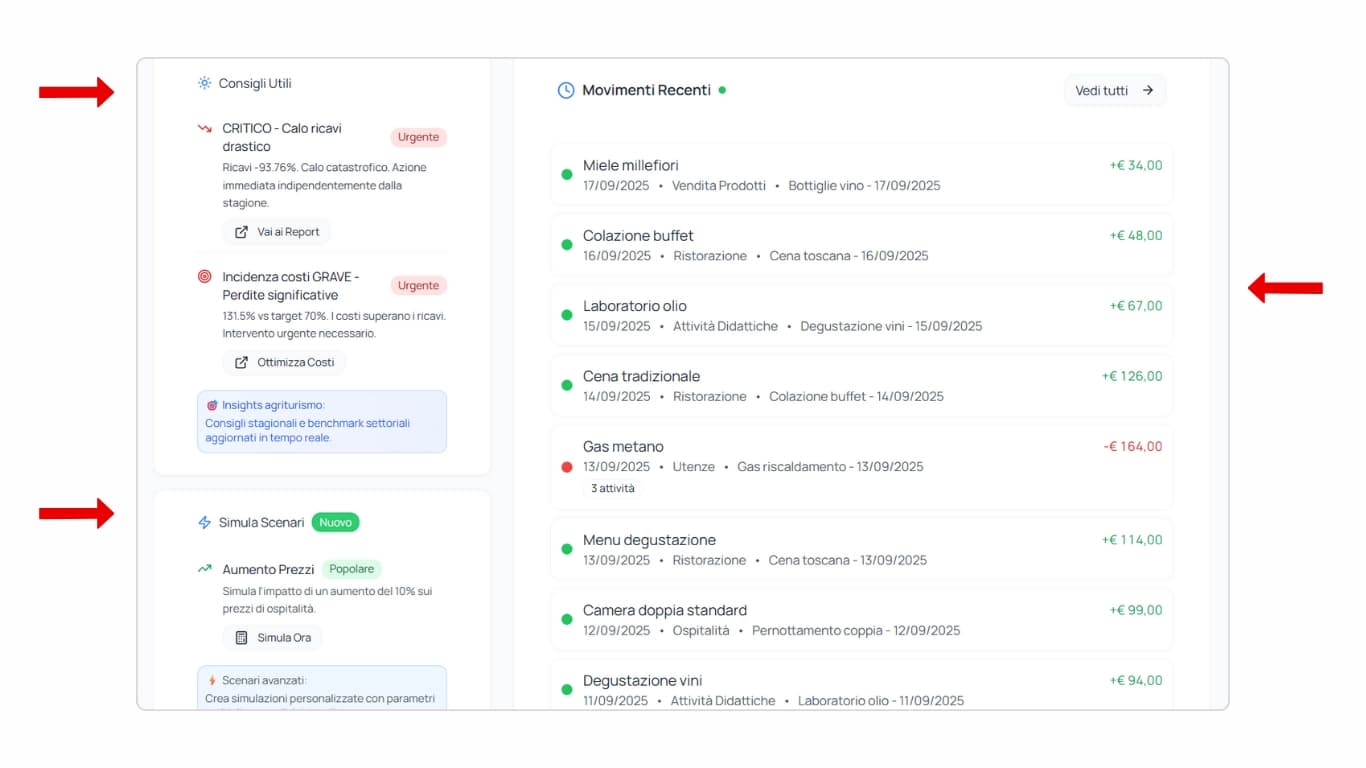Open Vedi tutti to see all movements
Viewport: 1366px width, 768px height.
(x=1113, y=90)
